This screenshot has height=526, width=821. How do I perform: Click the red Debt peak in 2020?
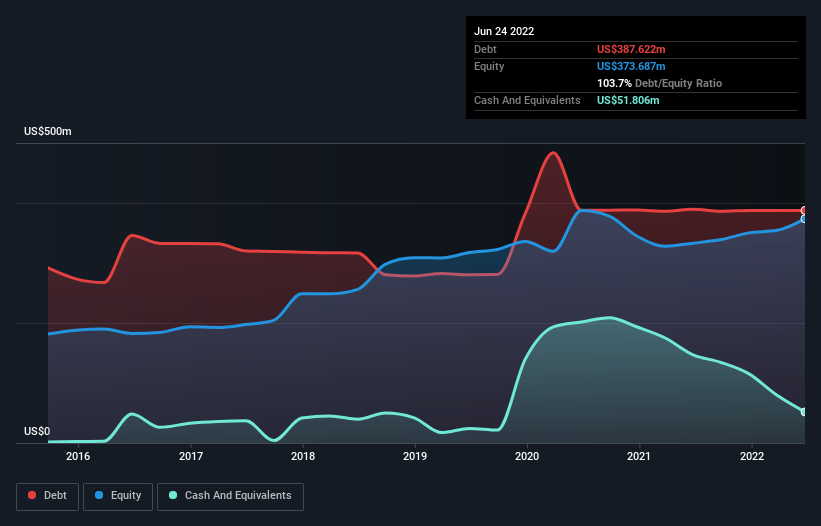[553, 153]
